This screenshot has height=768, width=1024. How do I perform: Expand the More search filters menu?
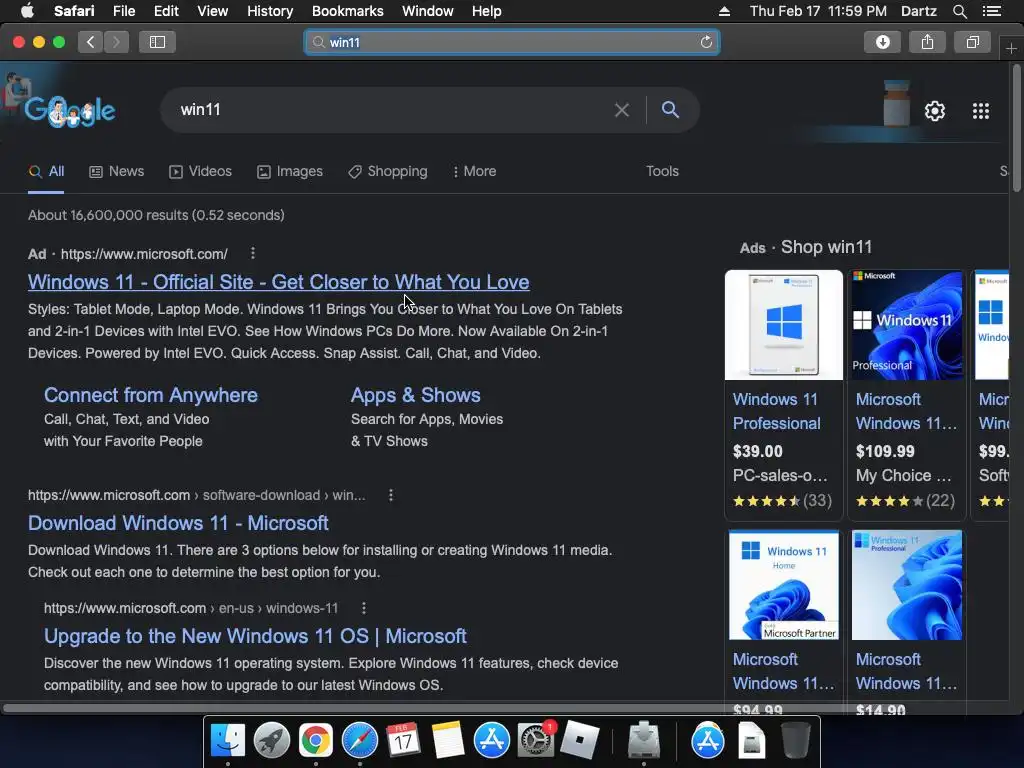(474, 171)
